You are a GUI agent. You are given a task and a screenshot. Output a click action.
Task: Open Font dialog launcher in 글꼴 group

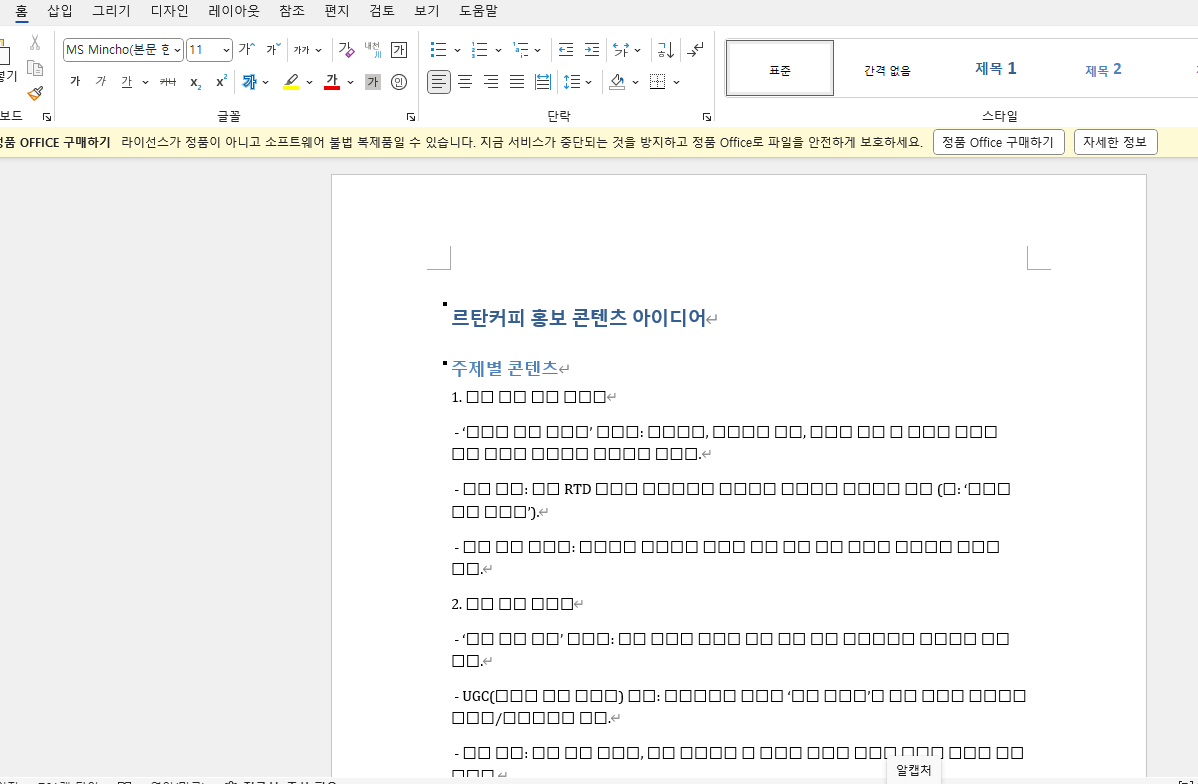411,117
